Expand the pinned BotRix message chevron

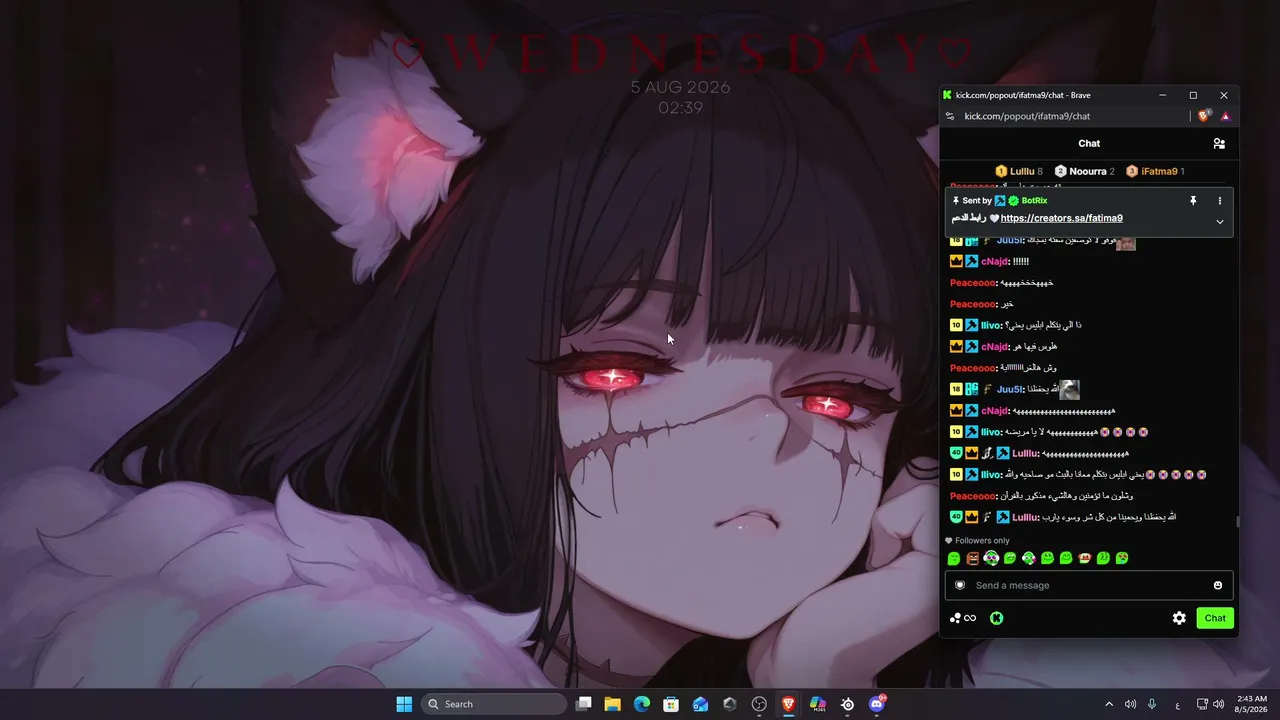pos(1220,221)
